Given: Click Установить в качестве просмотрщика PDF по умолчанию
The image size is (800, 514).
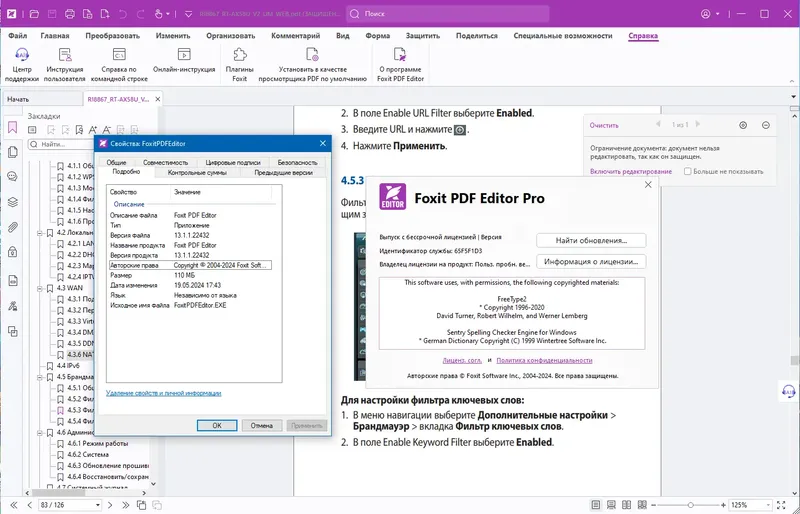Looking at the screenshot, I should click(x=312, y=64).
